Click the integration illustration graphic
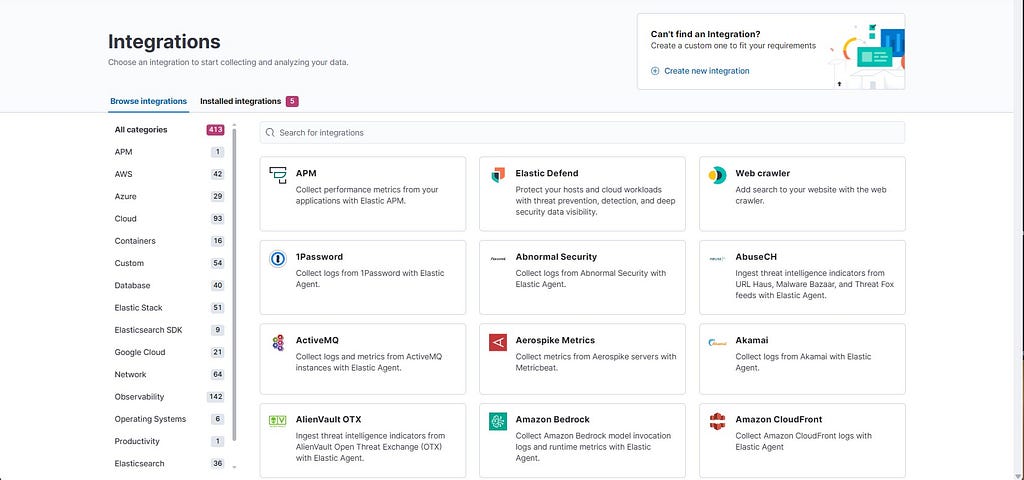This screenshot has height=480, width=1024. 867,56
